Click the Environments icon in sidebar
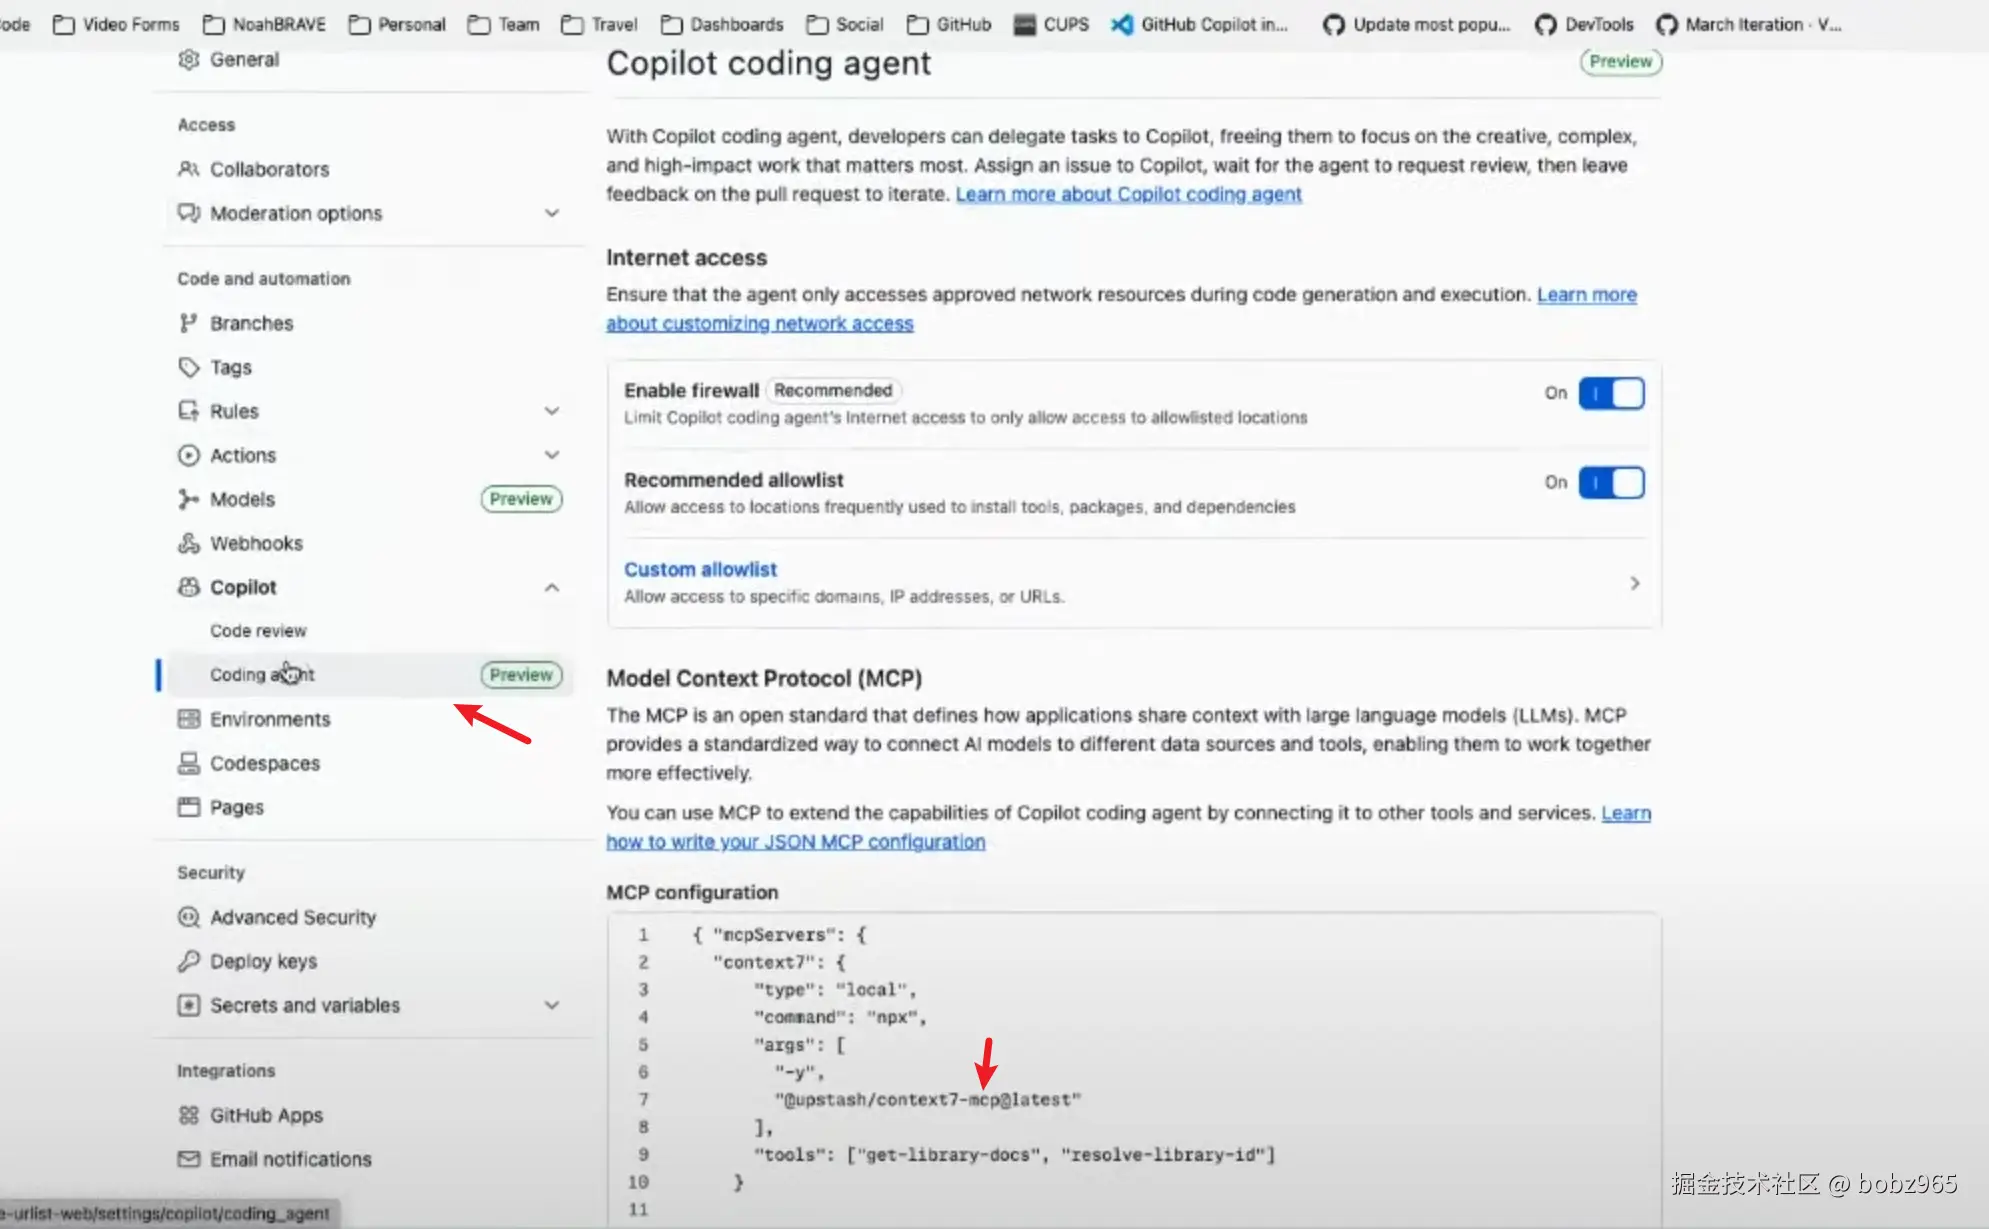 tap(188, 719)
